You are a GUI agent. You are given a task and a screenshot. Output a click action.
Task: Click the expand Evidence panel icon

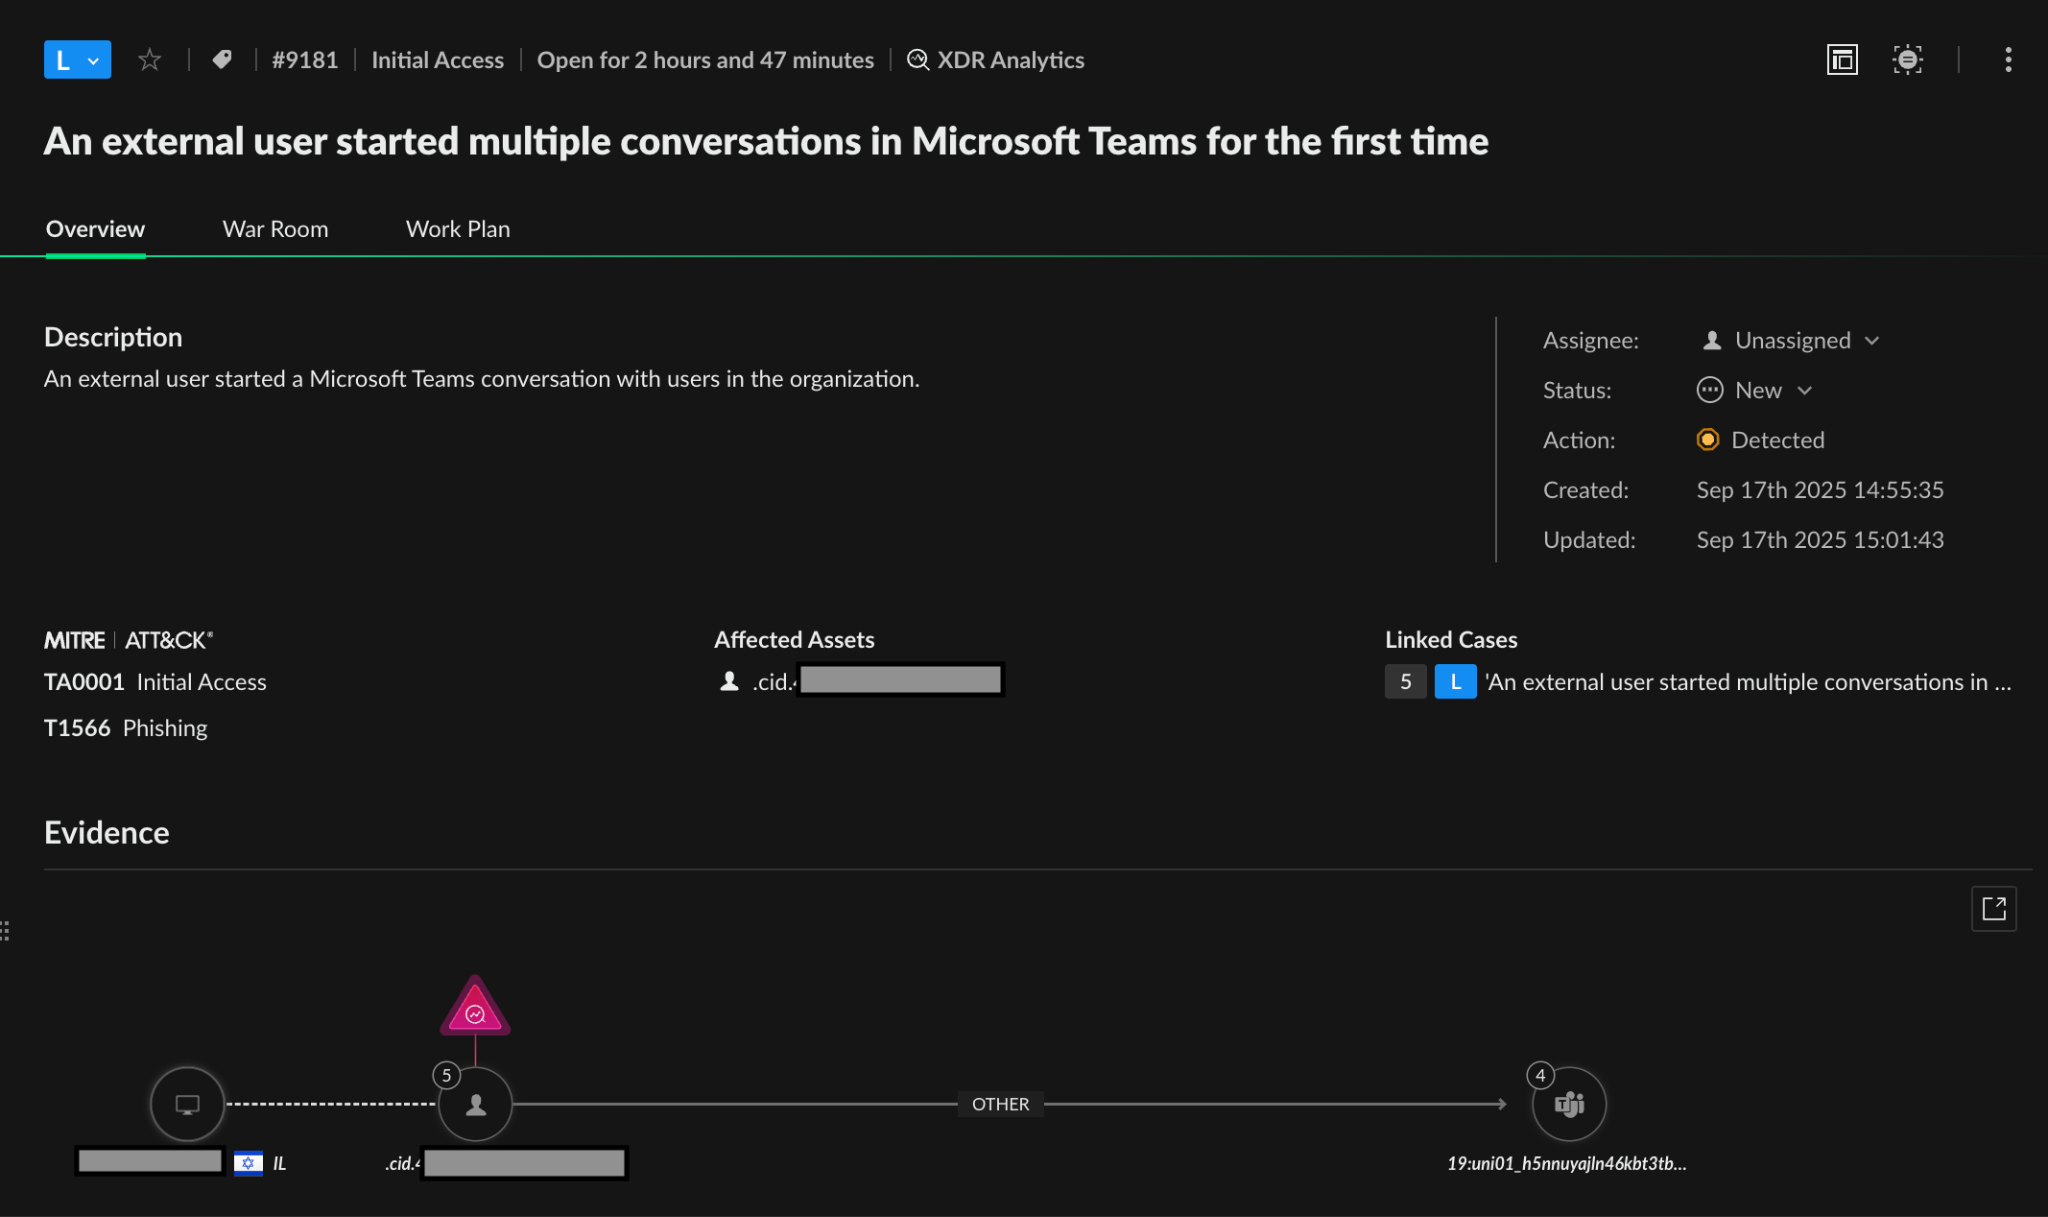click(1995, 908)
